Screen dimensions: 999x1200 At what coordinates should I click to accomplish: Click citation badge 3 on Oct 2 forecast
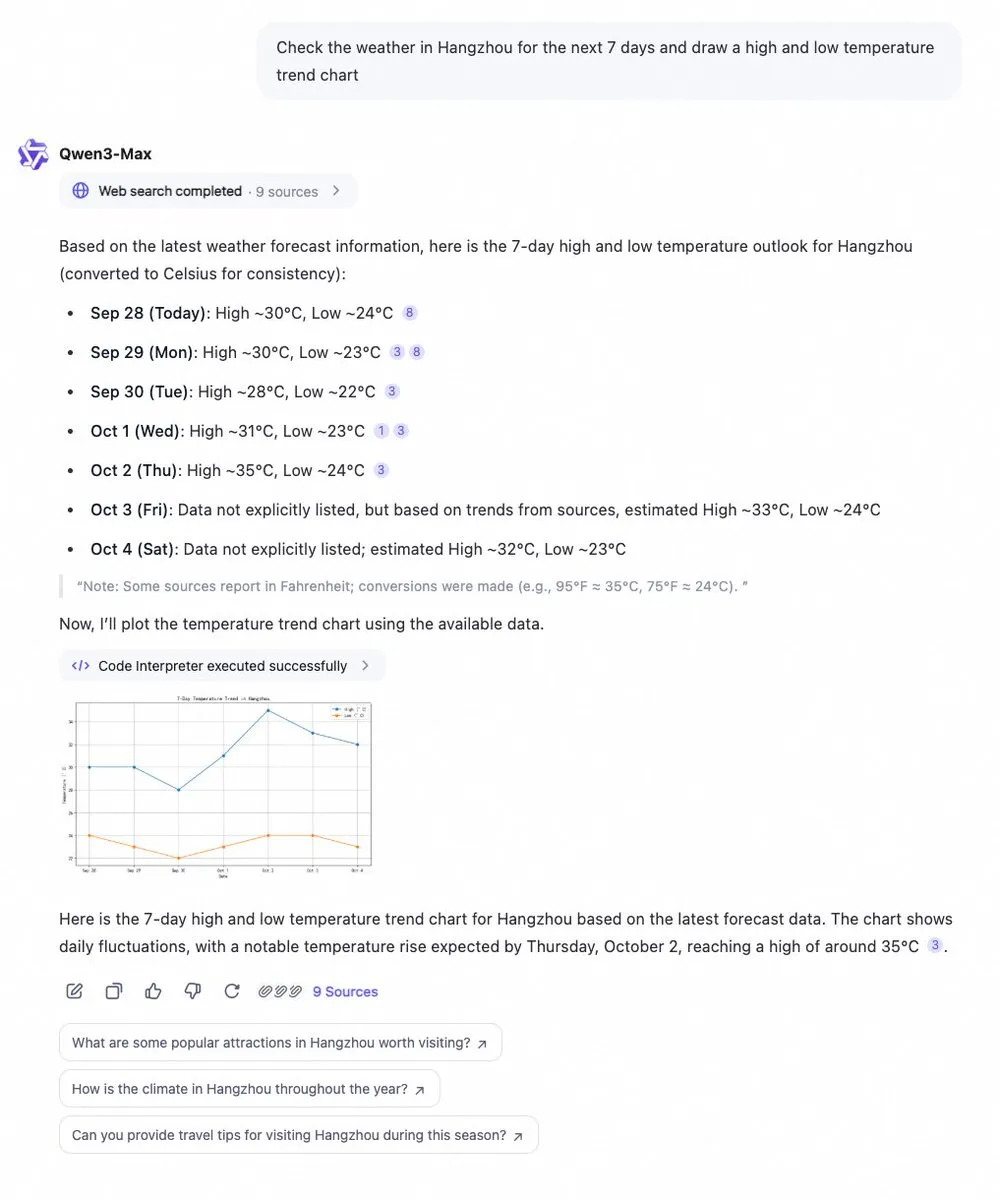(380, 469)
